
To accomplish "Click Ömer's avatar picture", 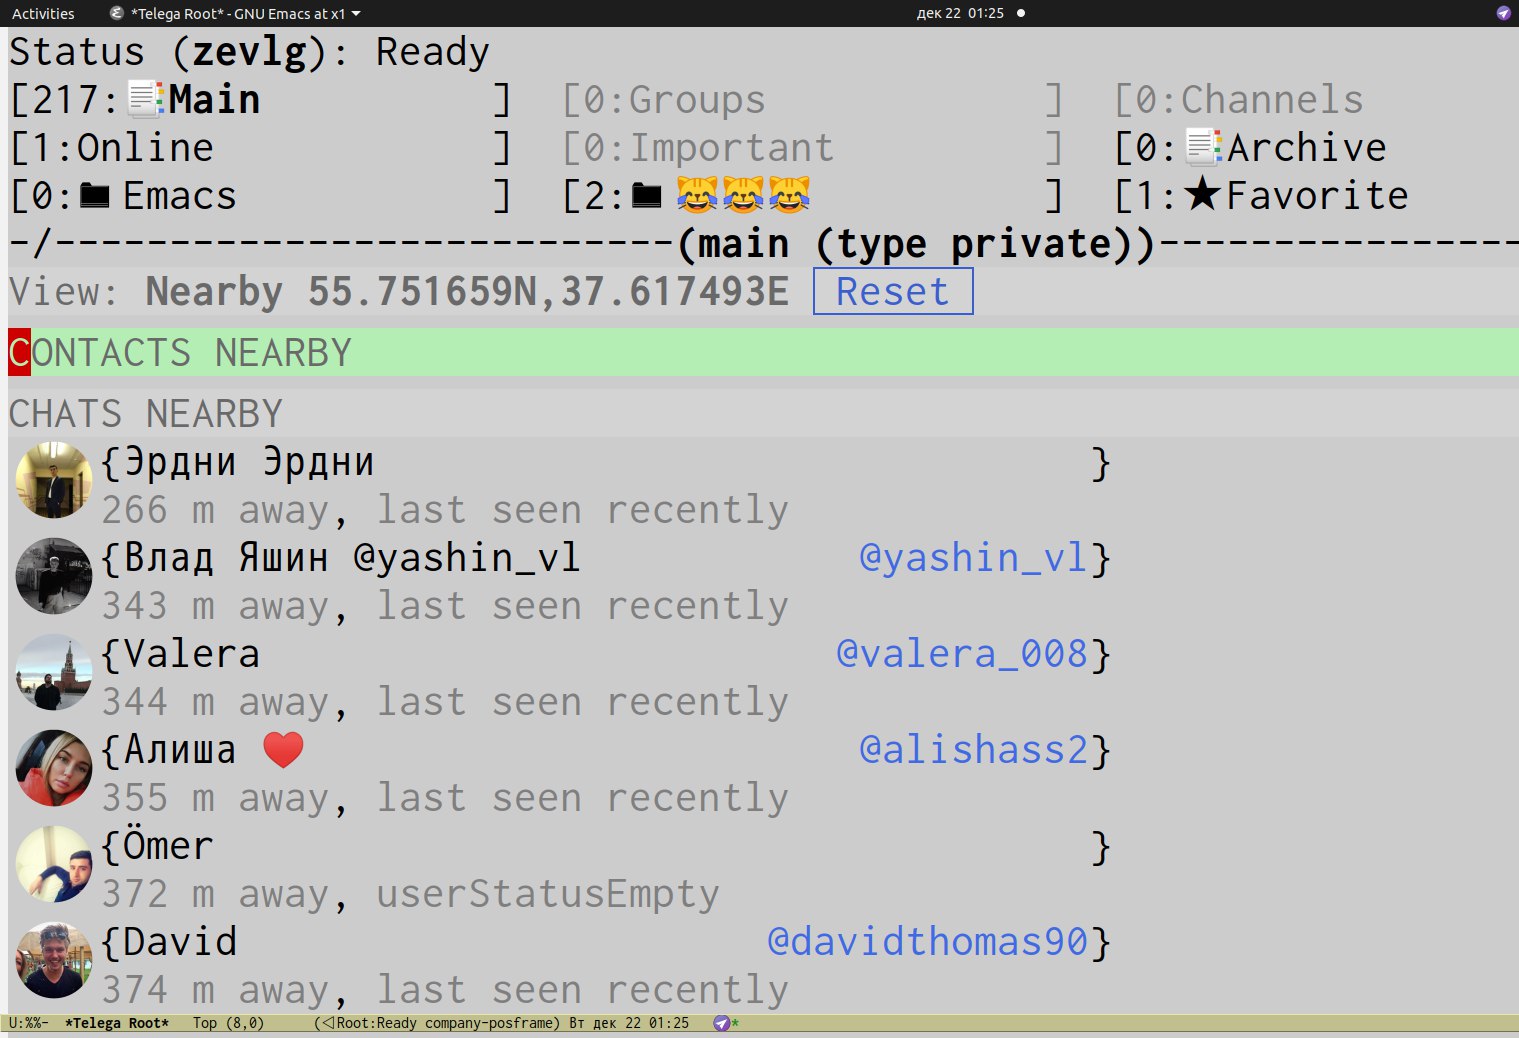I will pos(54,864).
